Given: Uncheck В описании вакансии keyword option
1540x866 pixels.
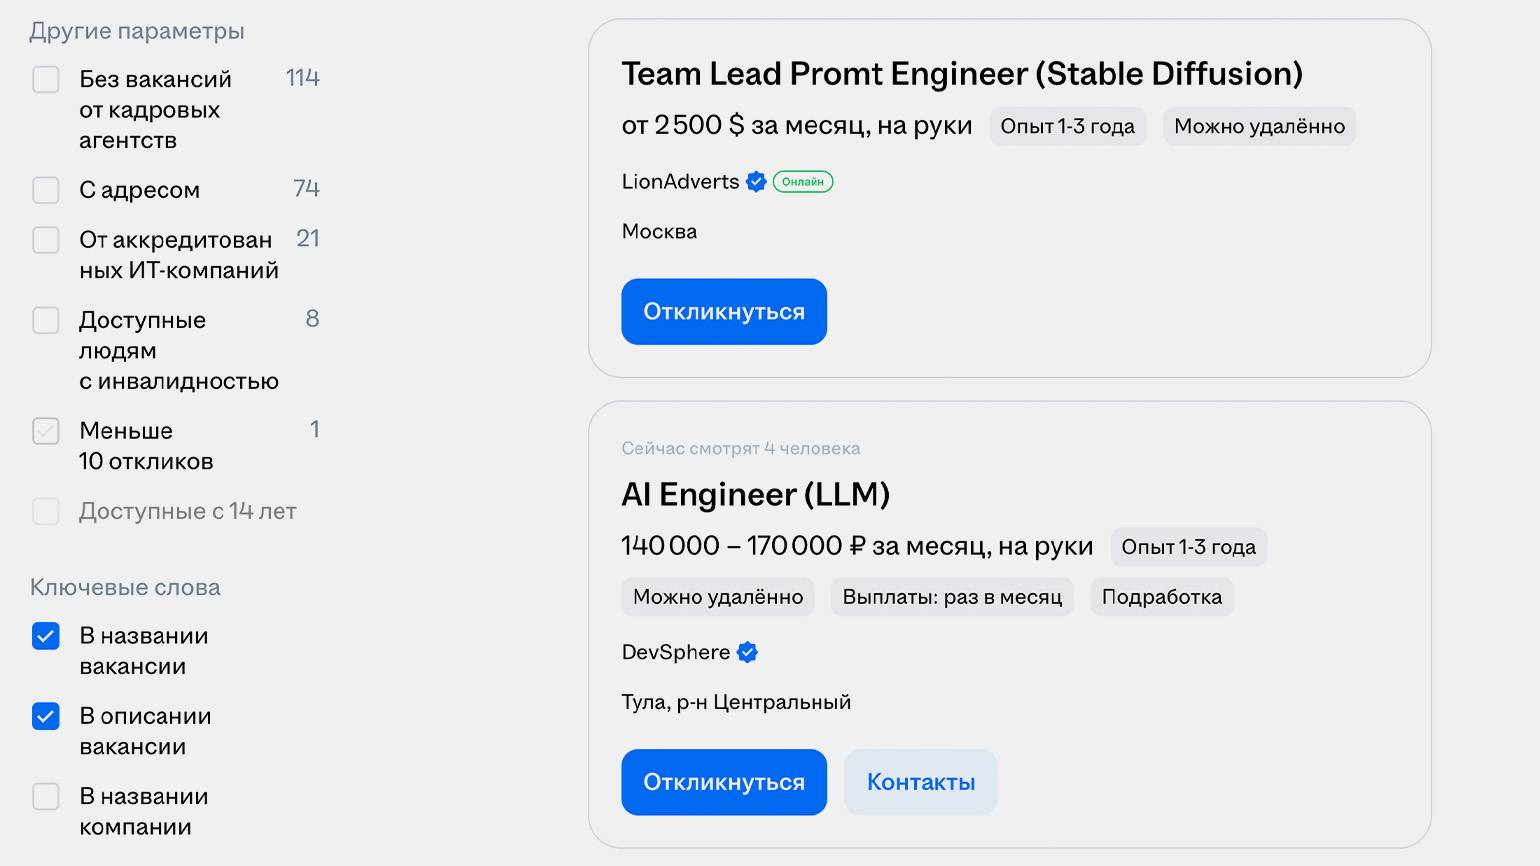Looking at the screenshot, I should click(x=46, y=716).
